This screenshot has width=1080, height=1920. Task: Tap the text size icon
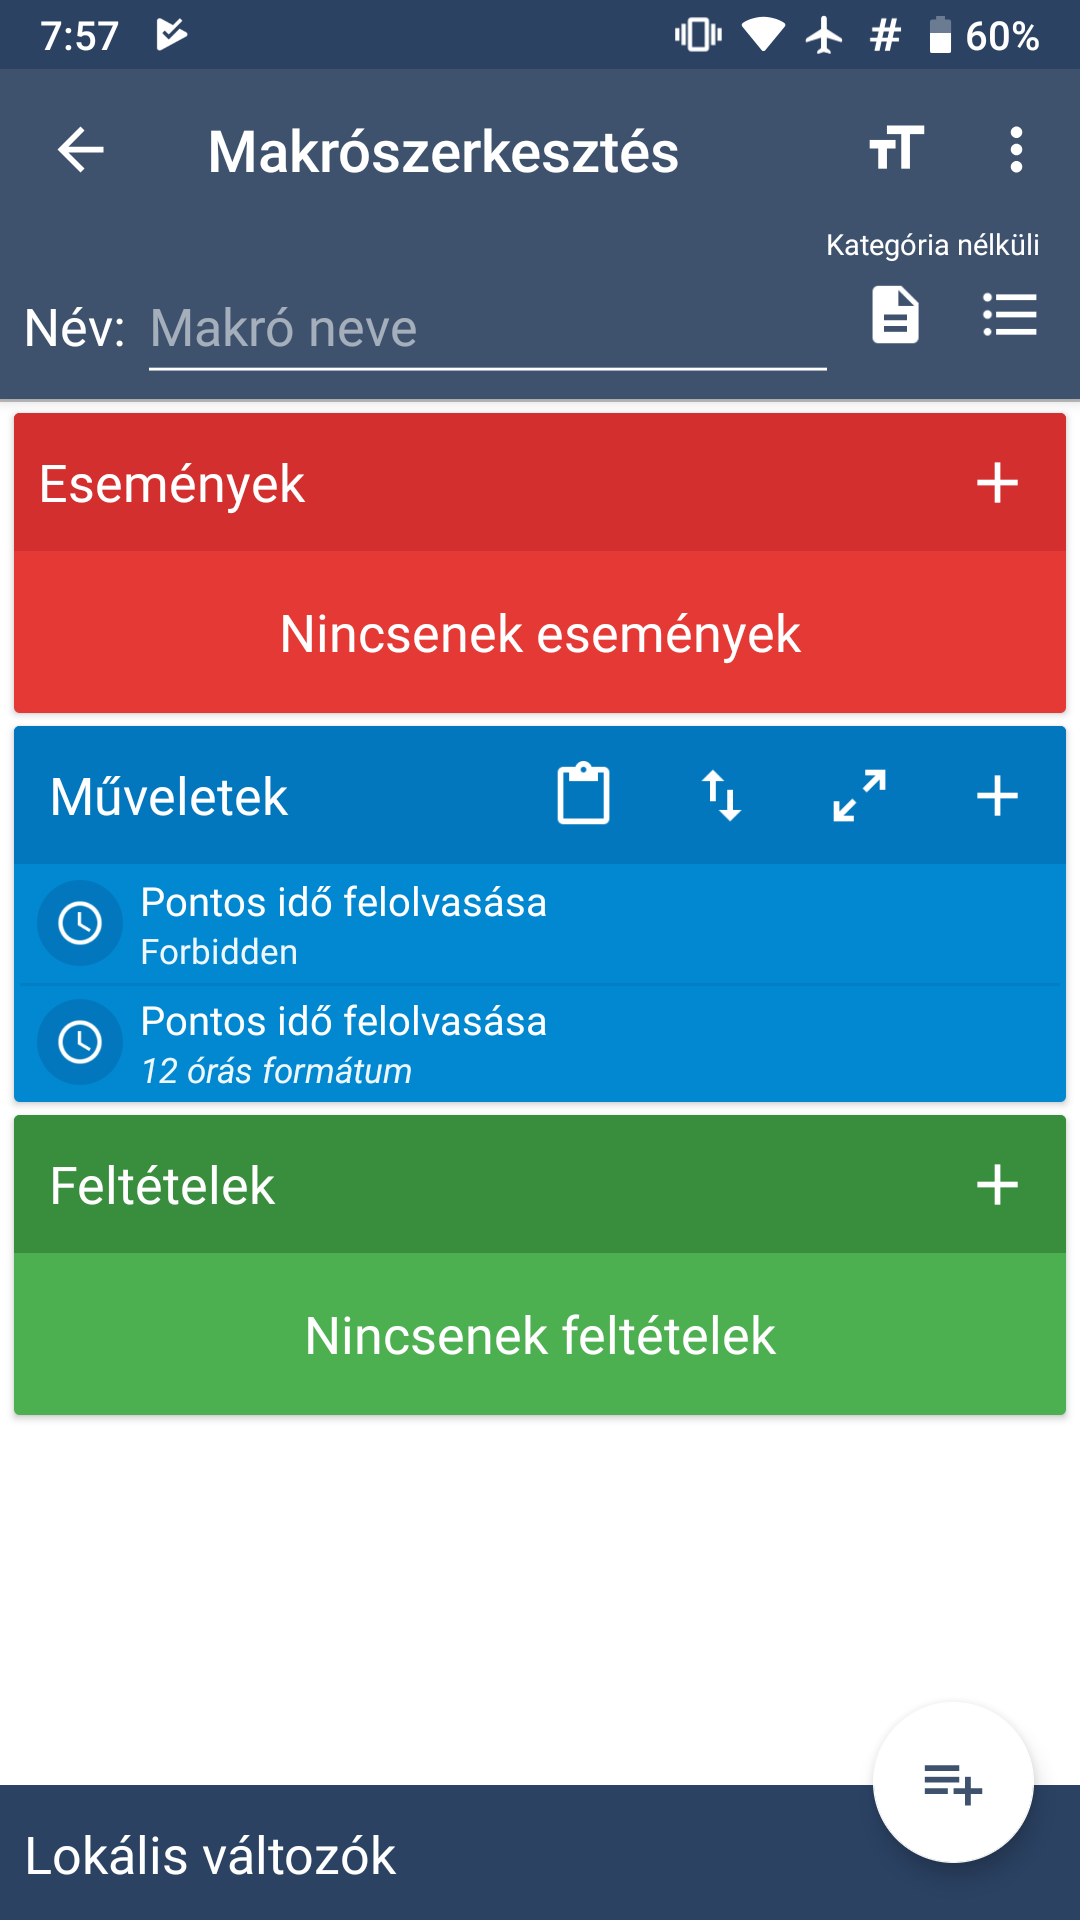point(896,150)
